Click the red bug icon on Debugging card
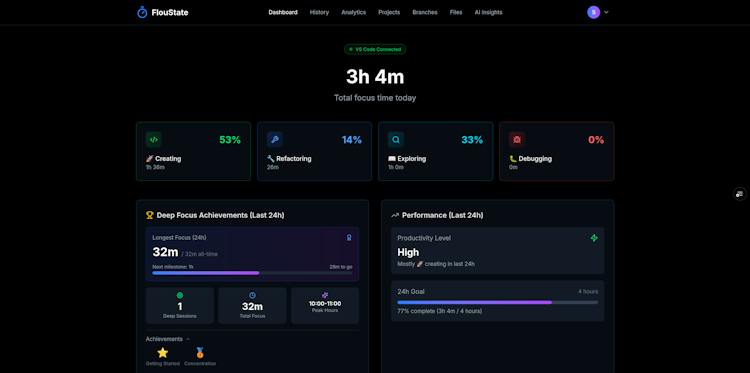Viewport: 750px width, 373px height. pyautogui.click(x=517, y=140)
